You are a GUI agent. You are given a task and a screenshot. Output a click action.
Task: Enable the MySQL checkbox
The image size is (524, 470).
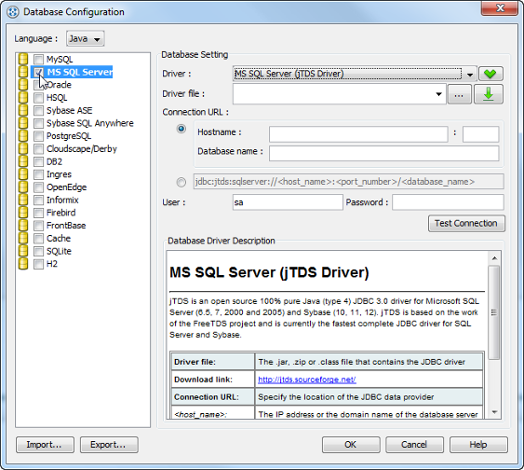coord(38,60)
